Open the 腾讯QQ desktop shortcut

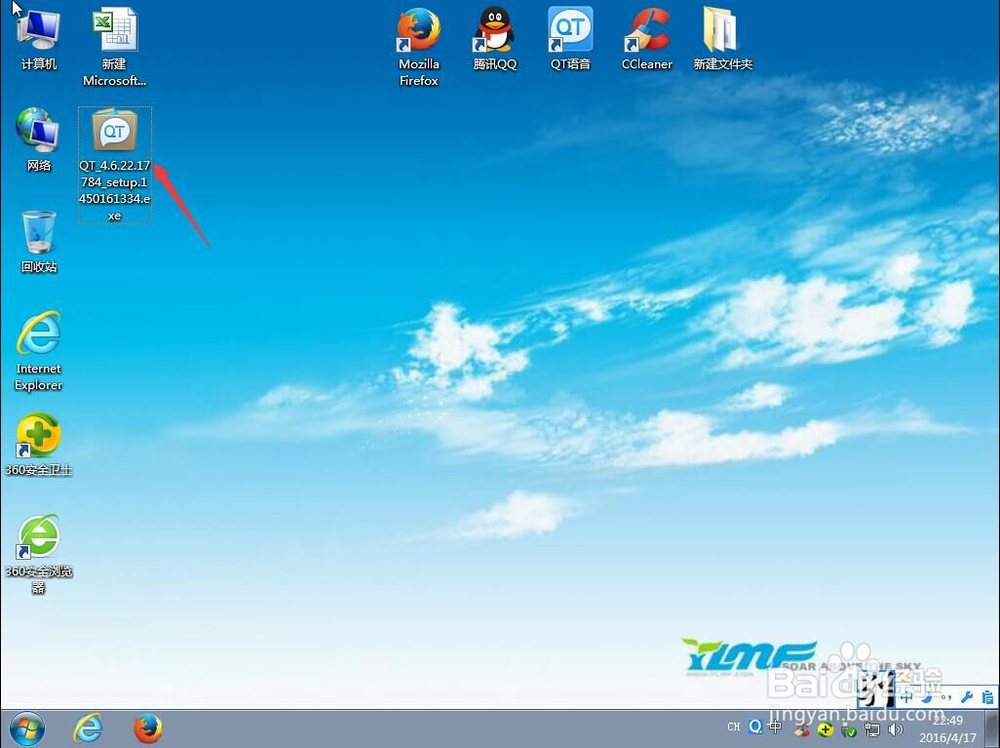[495, 38]
